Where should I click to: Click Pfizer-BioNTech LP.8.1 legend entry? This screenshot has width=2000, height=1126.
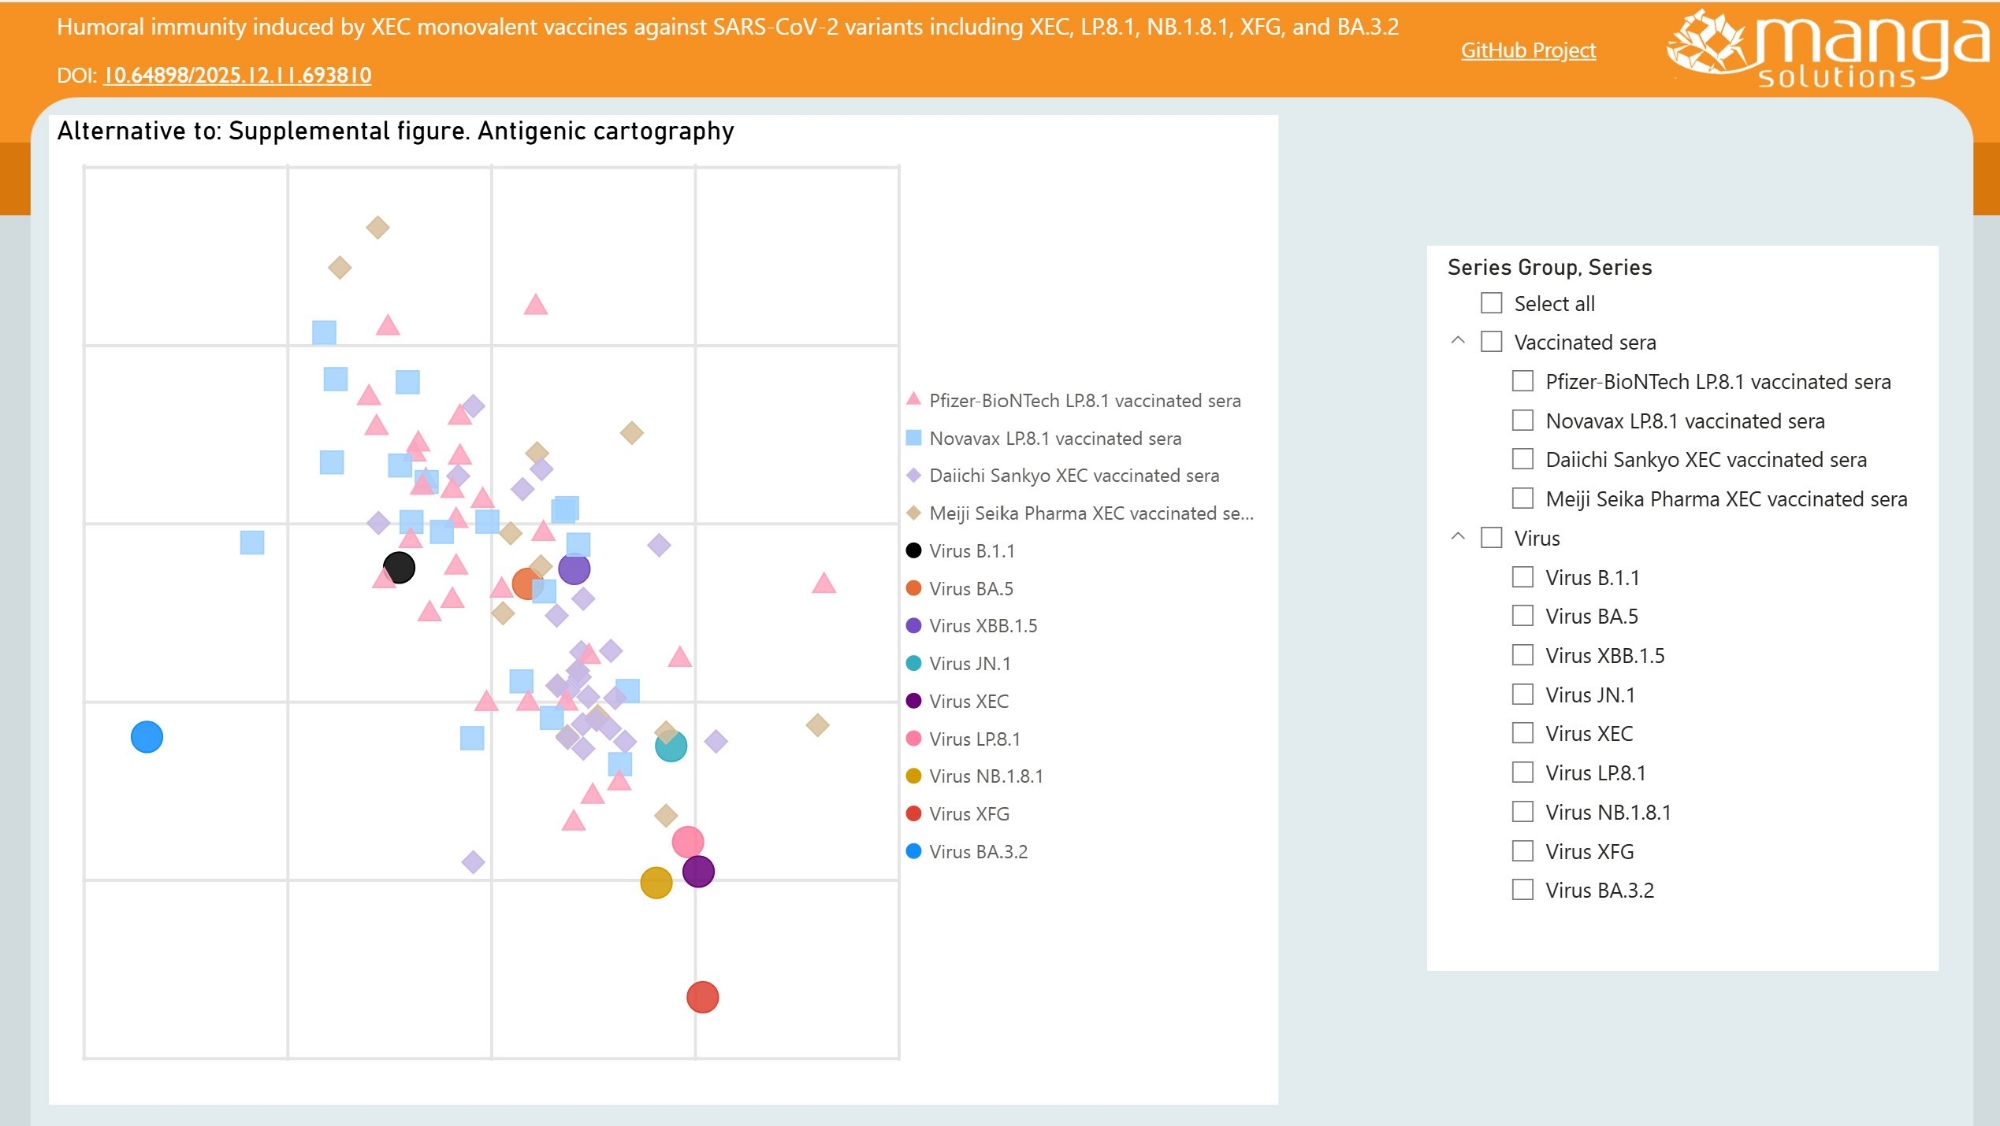(1084, 401)
